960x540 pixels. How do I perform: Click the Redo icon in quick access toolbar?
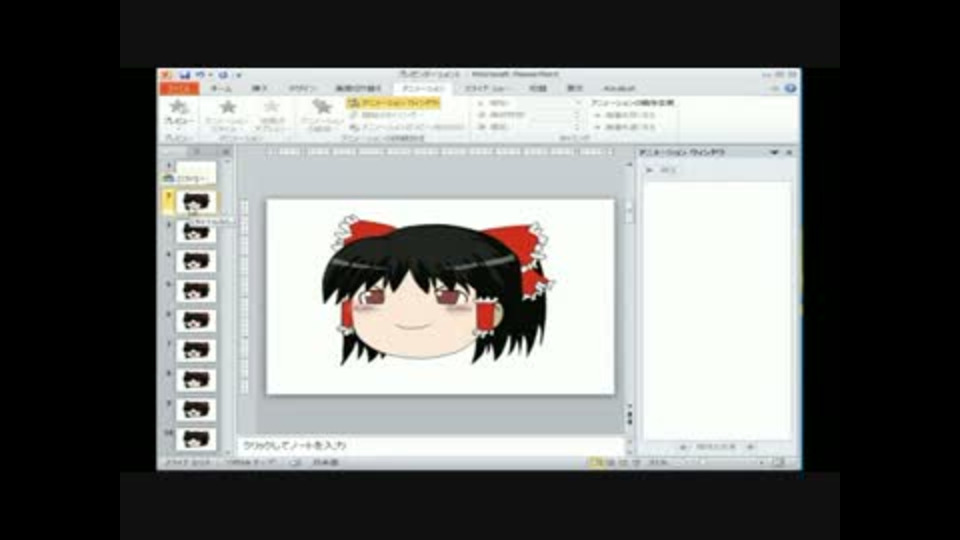(223, 75)
